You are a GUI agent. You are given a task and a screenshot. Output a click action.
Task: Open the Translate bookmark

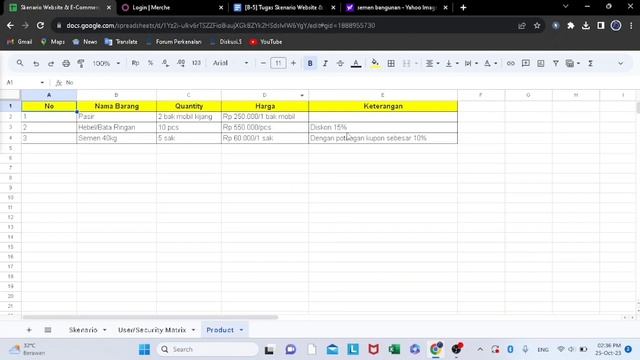121,42
